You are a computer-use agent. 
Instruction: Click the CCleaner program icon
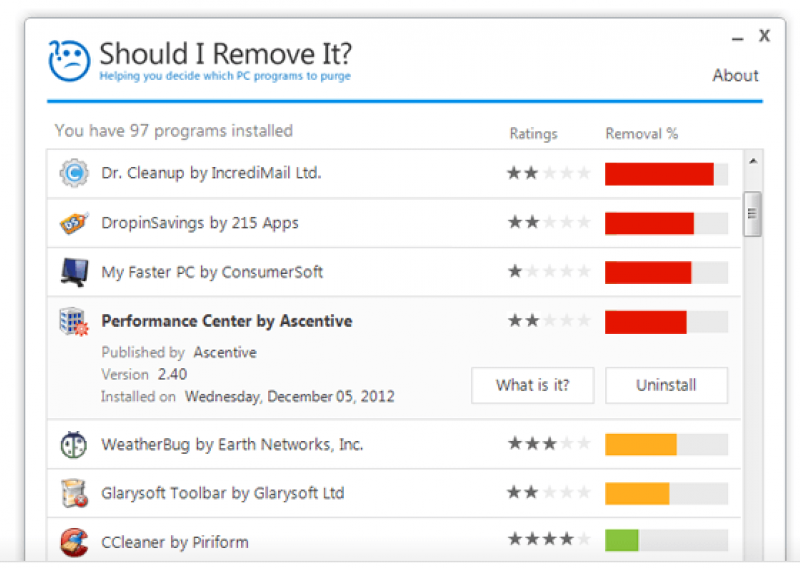click(x=74, y=542)
